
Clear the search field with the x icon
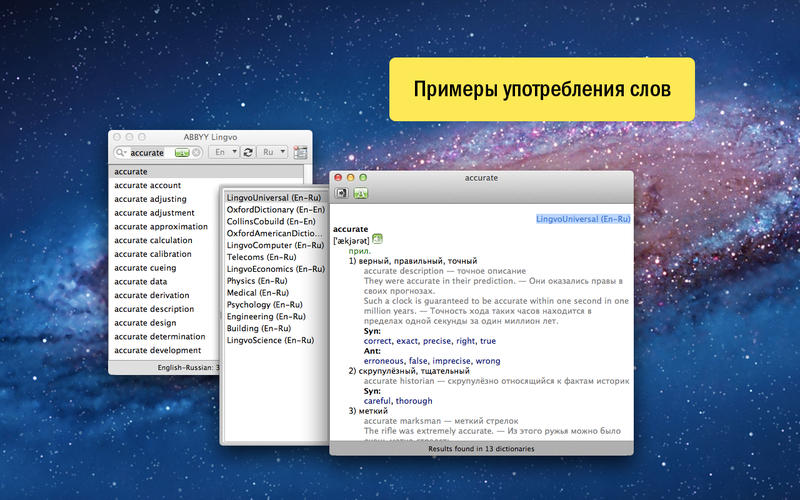coord(196,153)
